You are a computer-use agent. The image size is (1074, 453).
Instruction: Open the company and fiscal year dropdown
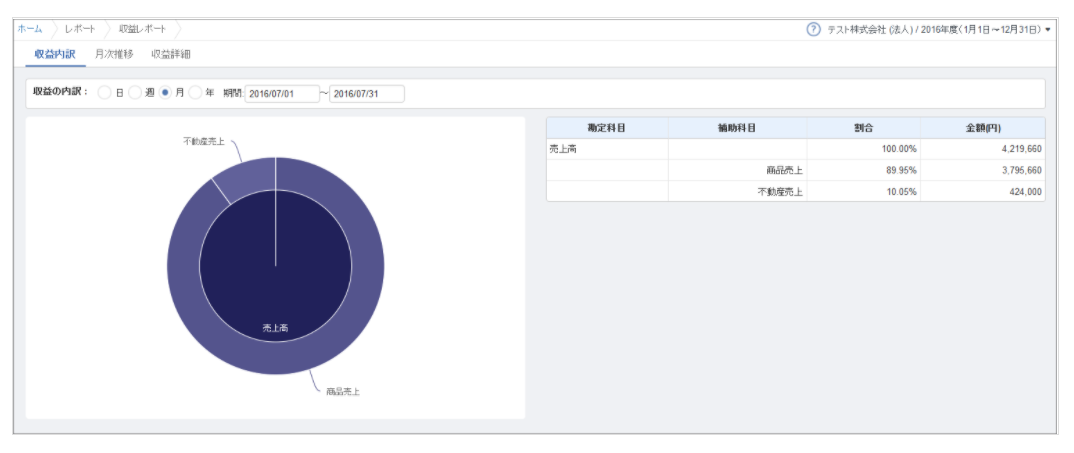pyautogui.click(x=1047, y=30)
